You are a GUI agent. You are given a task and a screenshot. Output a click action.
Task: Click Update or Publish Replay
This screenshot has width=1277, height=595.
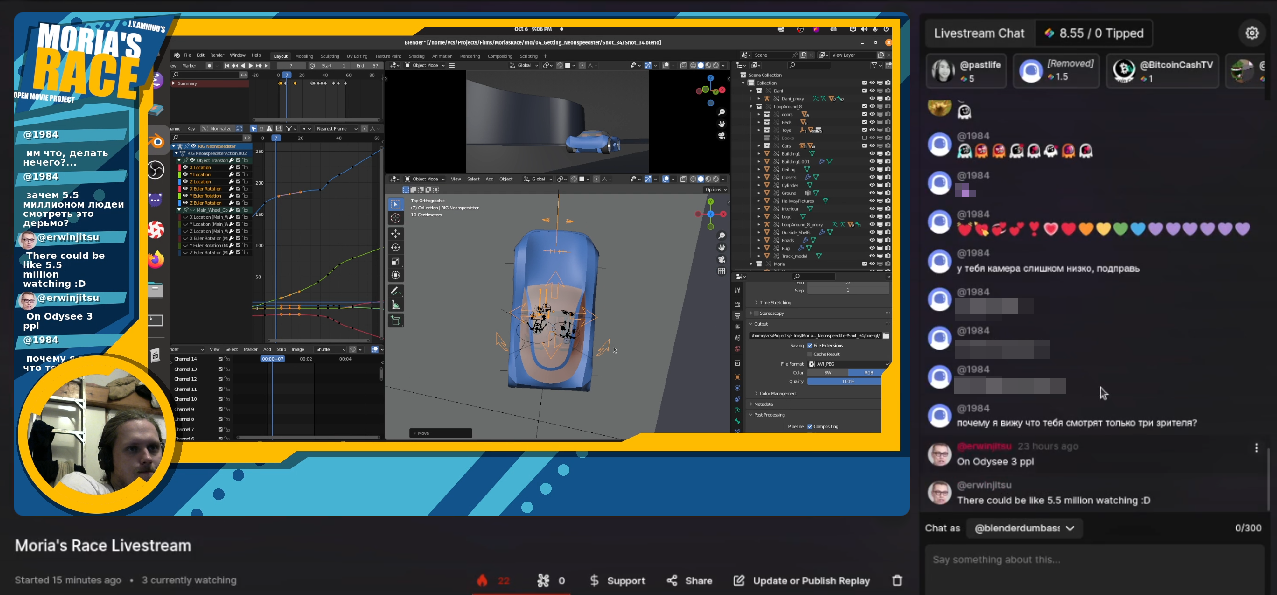click(x=801, y=580)
